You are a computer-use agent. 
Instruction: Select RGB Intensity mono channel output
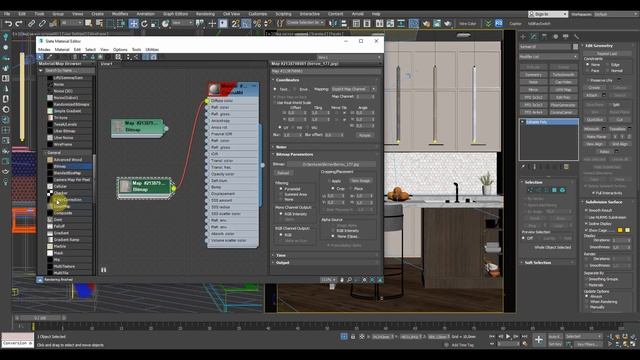click(281, 214)
